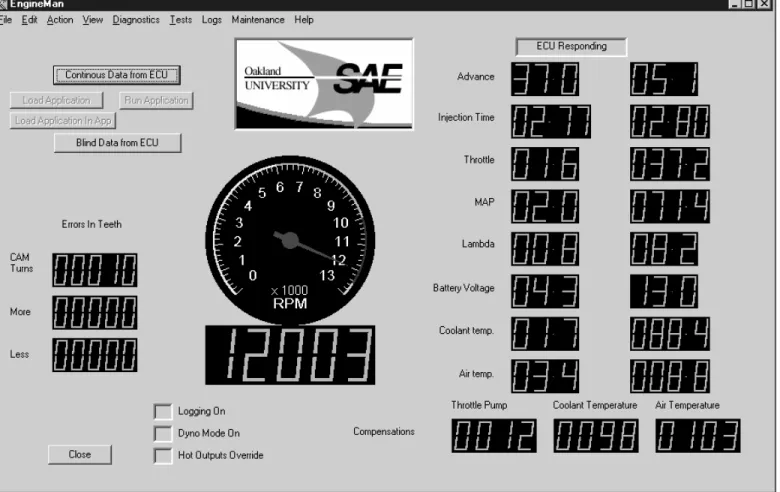Open the Action menu
The image size is (780, 492).
pyautogui.click(x=60, y=20)
